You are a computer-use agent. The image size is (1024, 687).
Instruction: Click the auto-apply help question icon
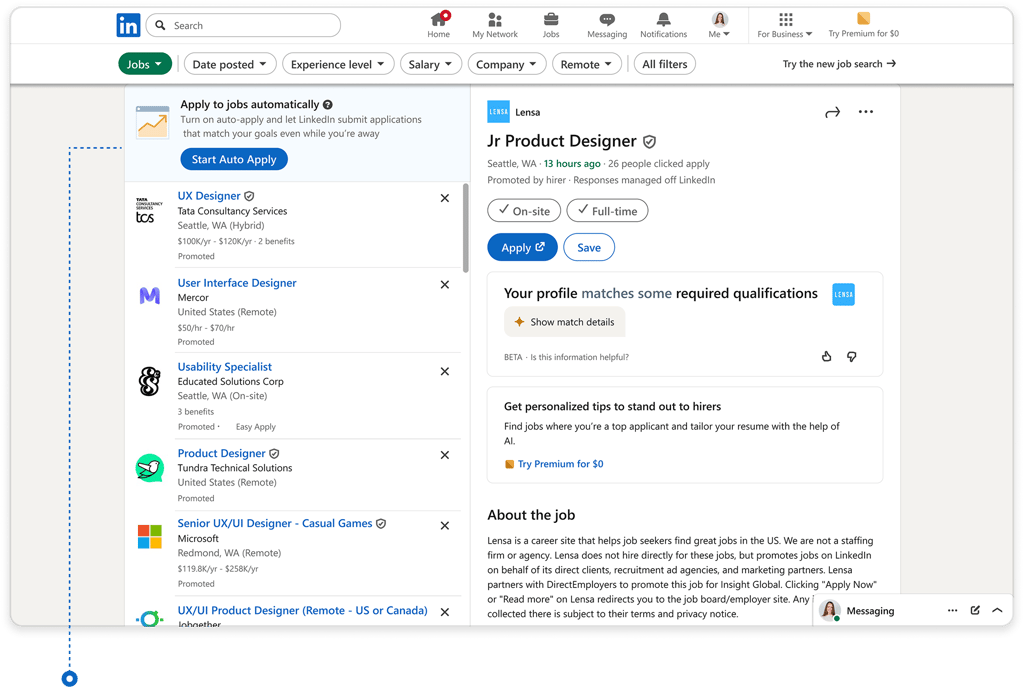click(328, 104)
